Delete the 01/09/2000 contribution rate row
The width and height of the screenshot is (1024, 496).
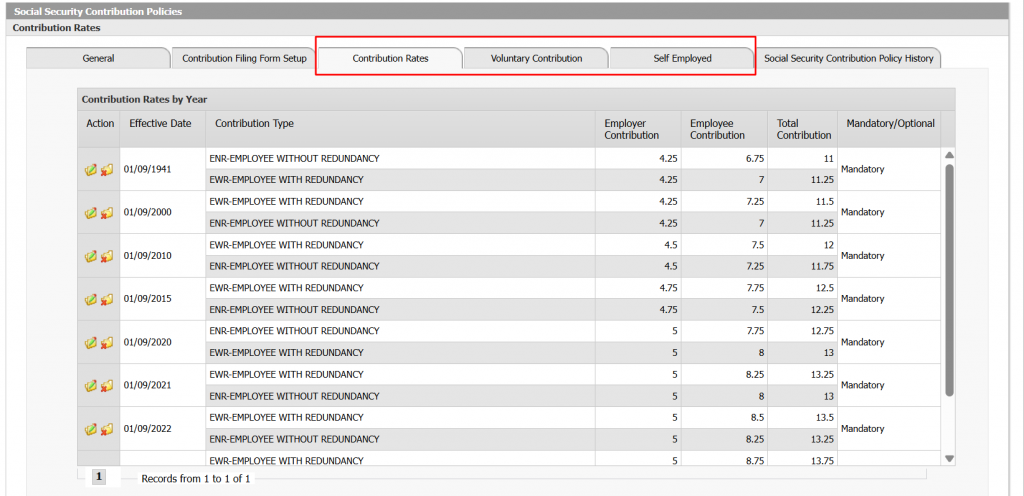click(x=107, y=213)
